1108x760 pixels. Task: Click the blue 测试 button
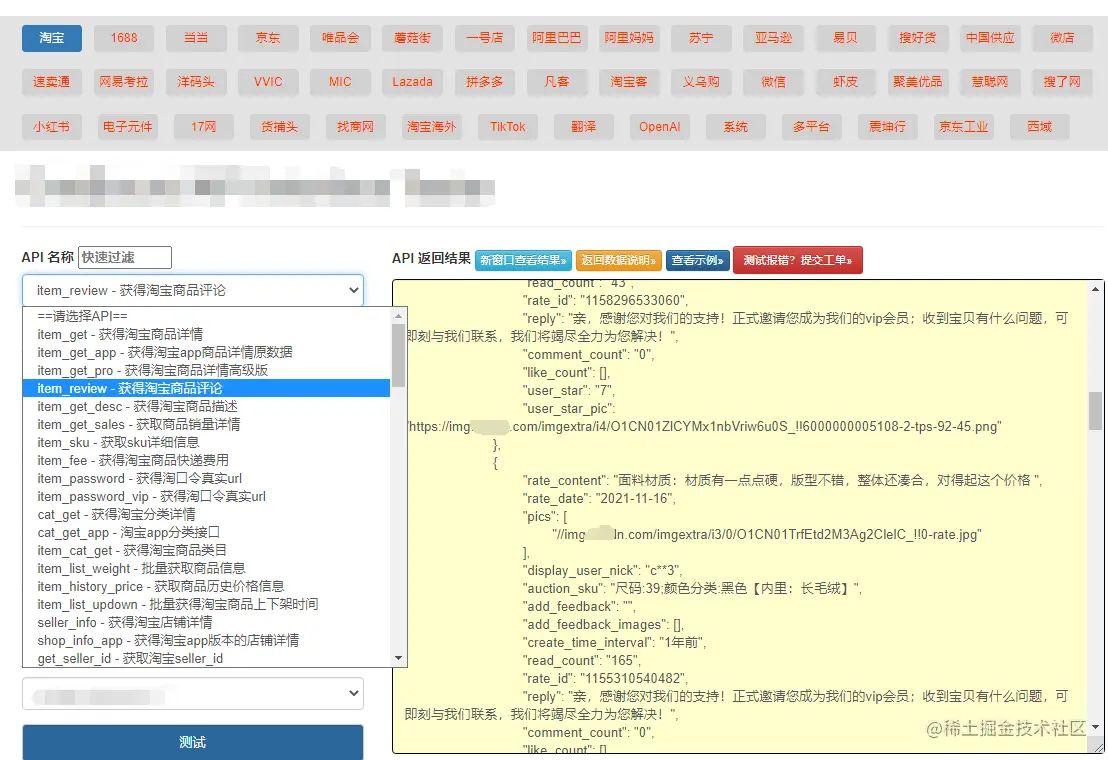pos(193,742)
